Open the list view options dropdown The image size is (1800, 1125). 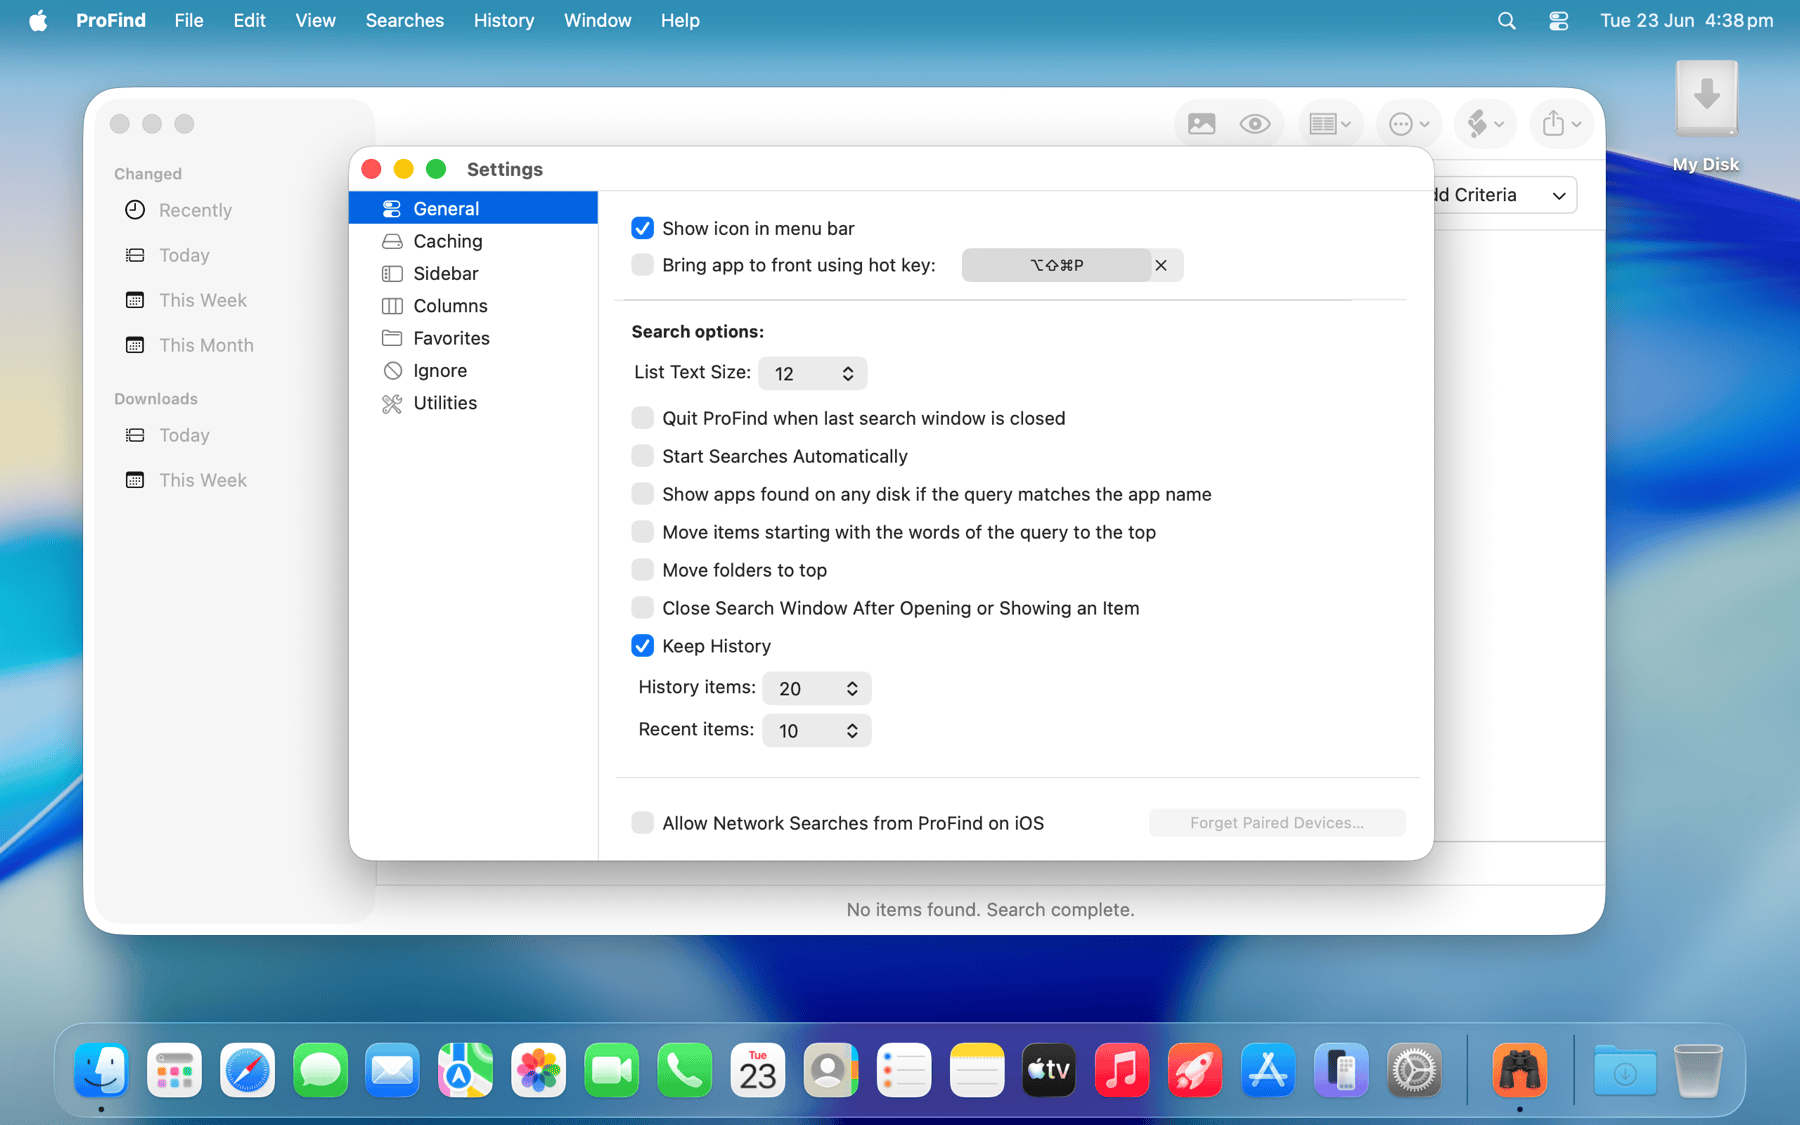point(1330,124)
